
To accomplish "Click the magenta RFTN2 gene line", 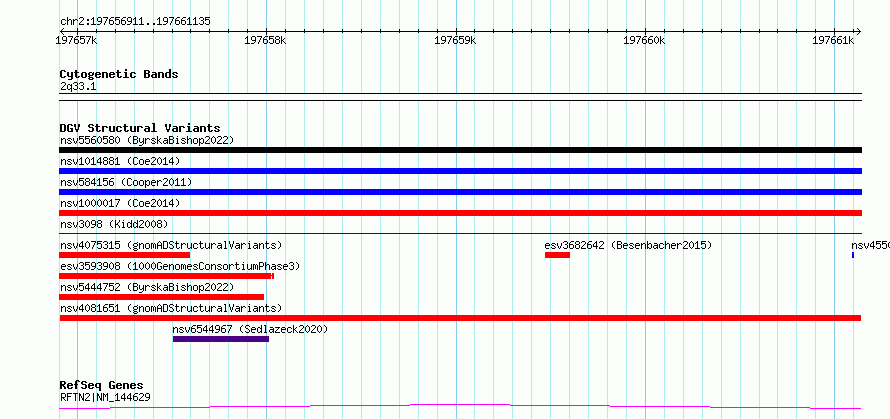I will point(460,407).
